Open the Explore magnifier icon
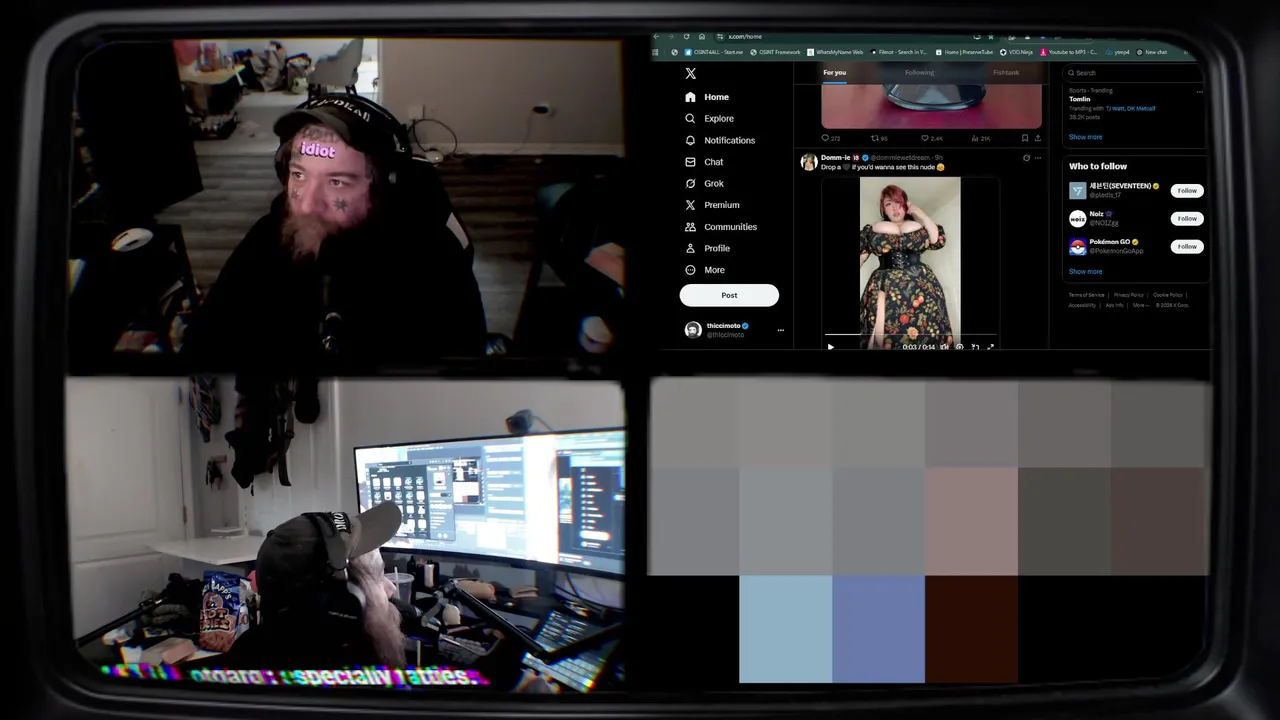Image resolution: width=1280 pixels, height=720 pixels. click(690, 118)
